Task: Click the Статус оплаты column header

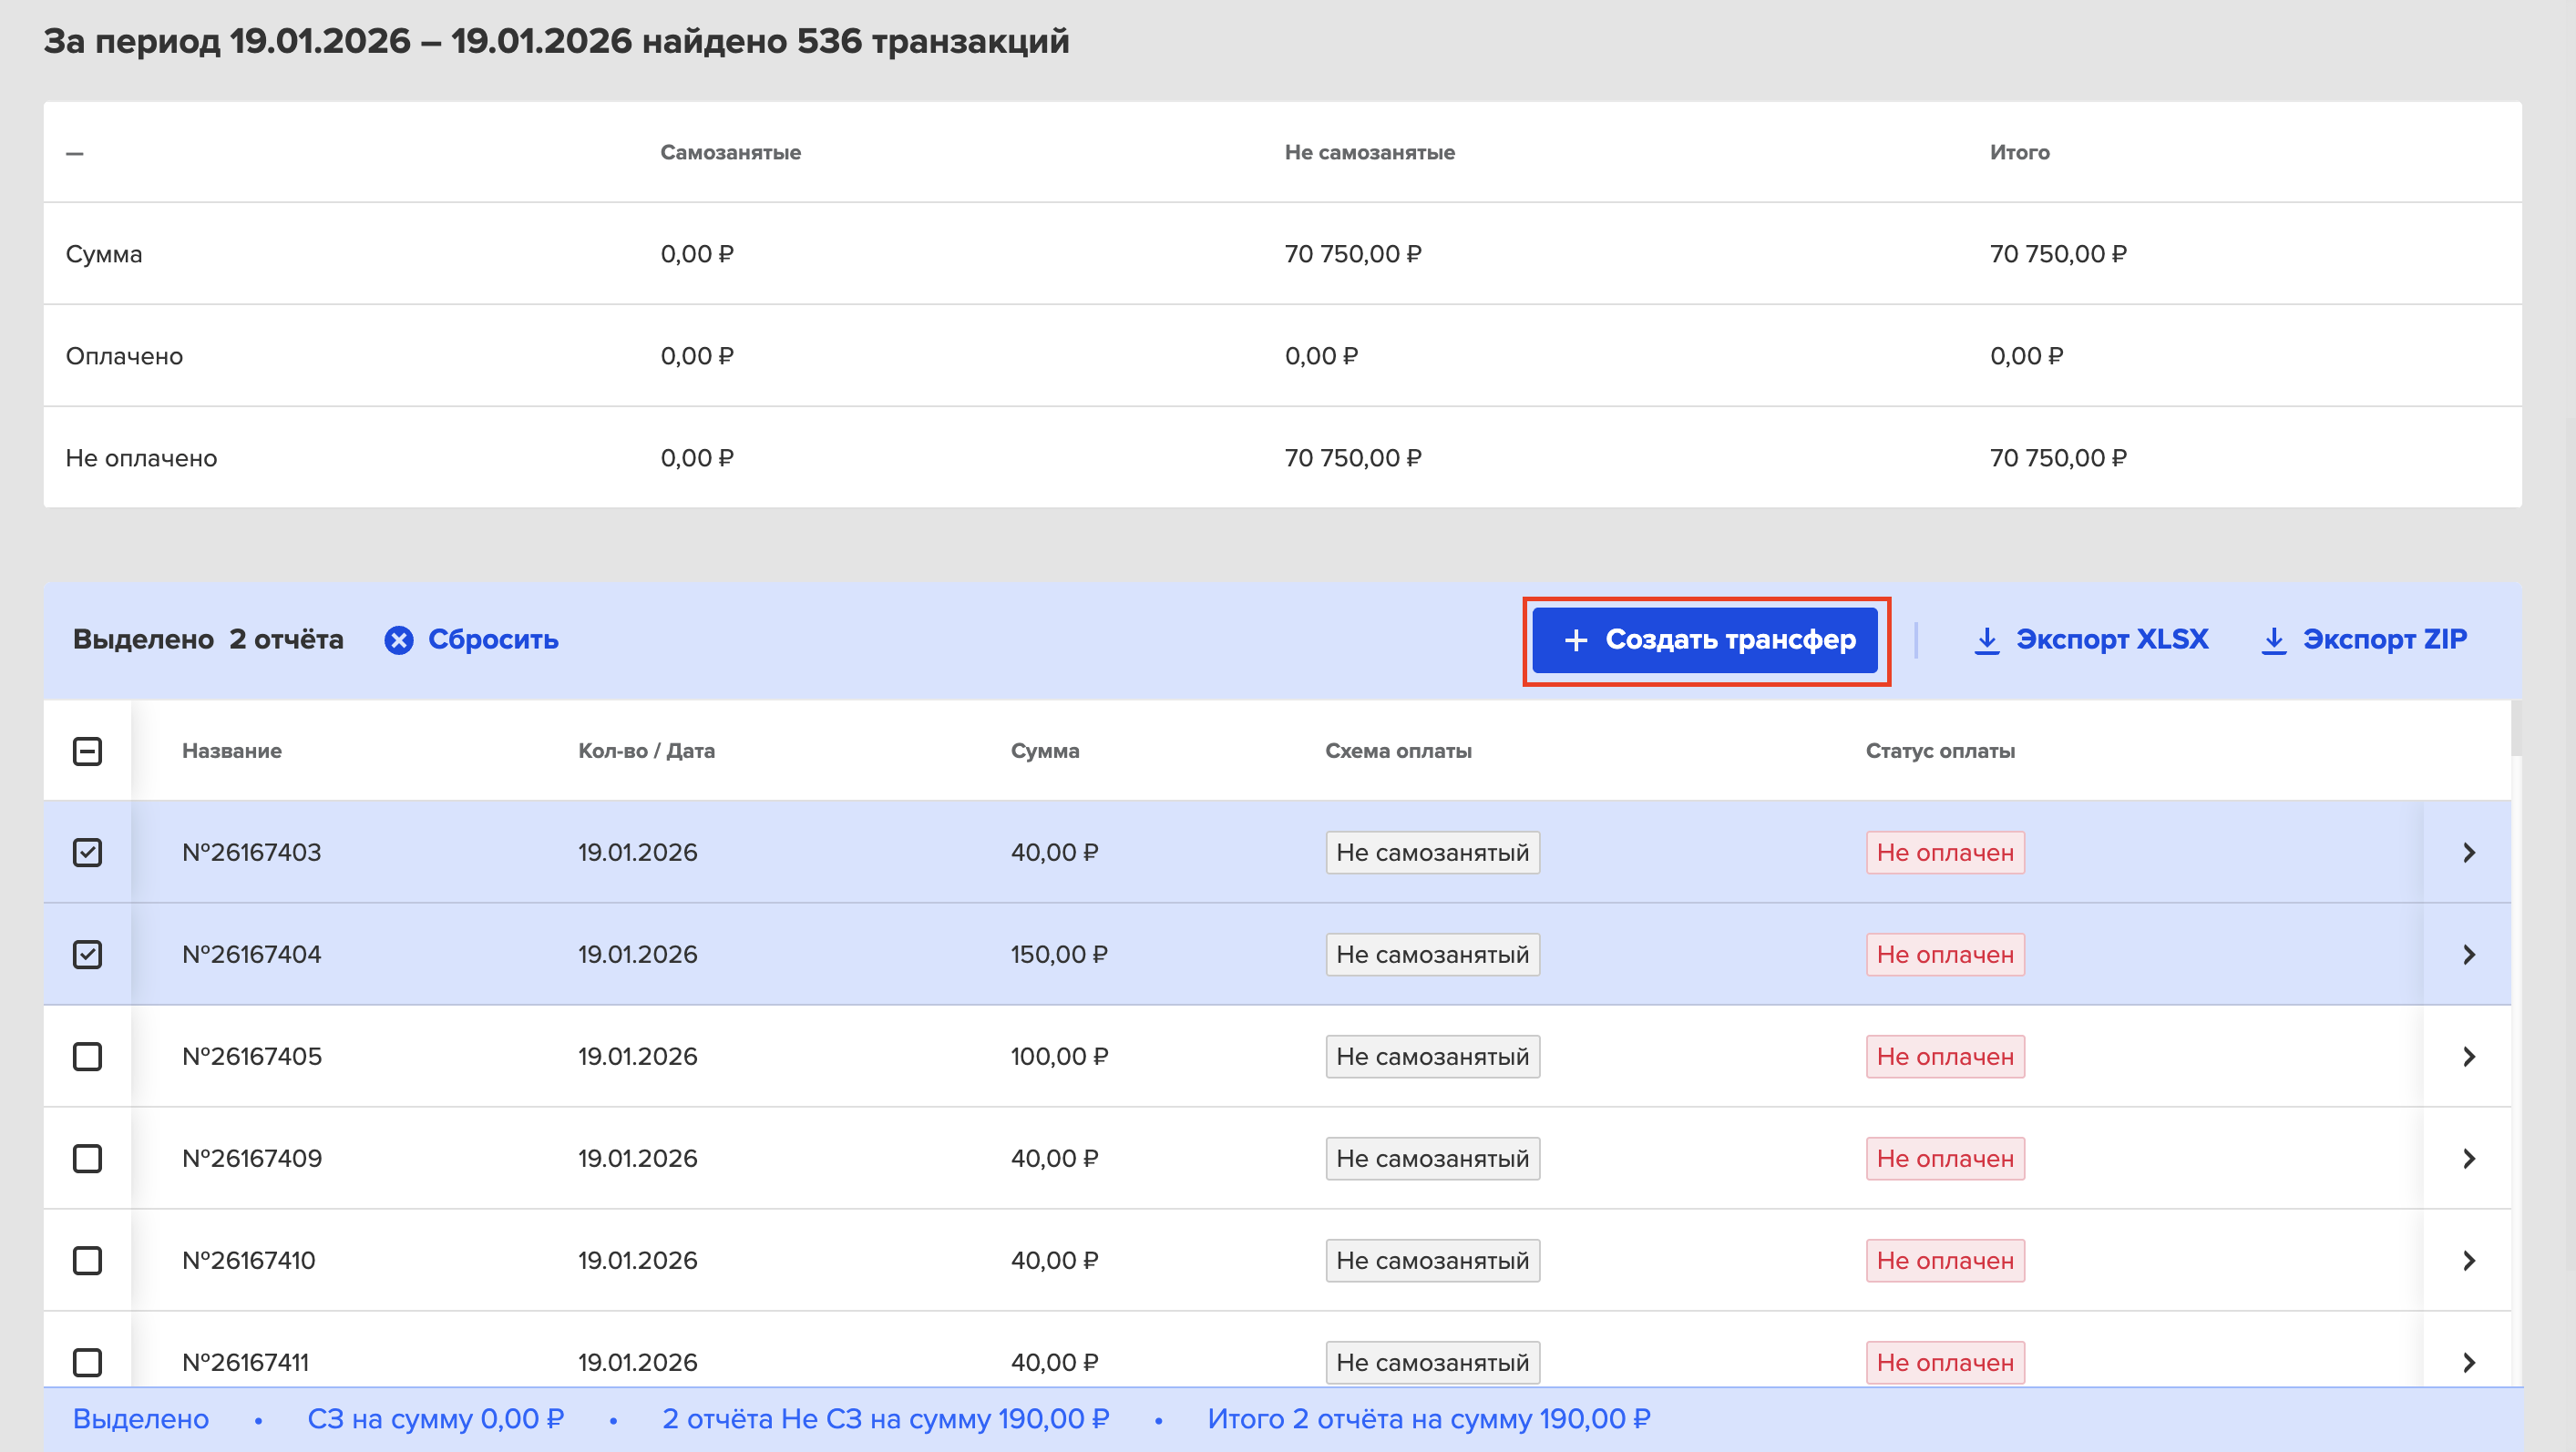Action: pyautogui.click(x=1940, y=751)
